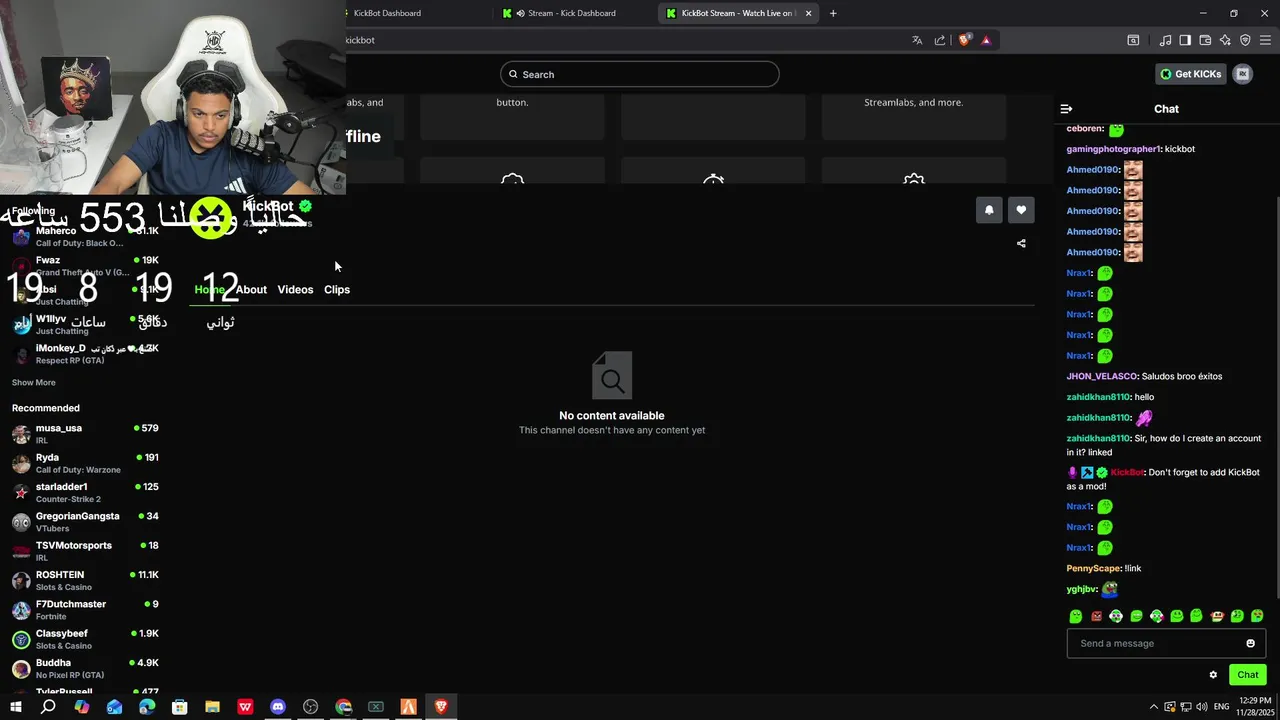1280x720 pixels.
Task: Open Microsoft Store from the taskbar
Action: pyautogui.click(x=179, y=707)
